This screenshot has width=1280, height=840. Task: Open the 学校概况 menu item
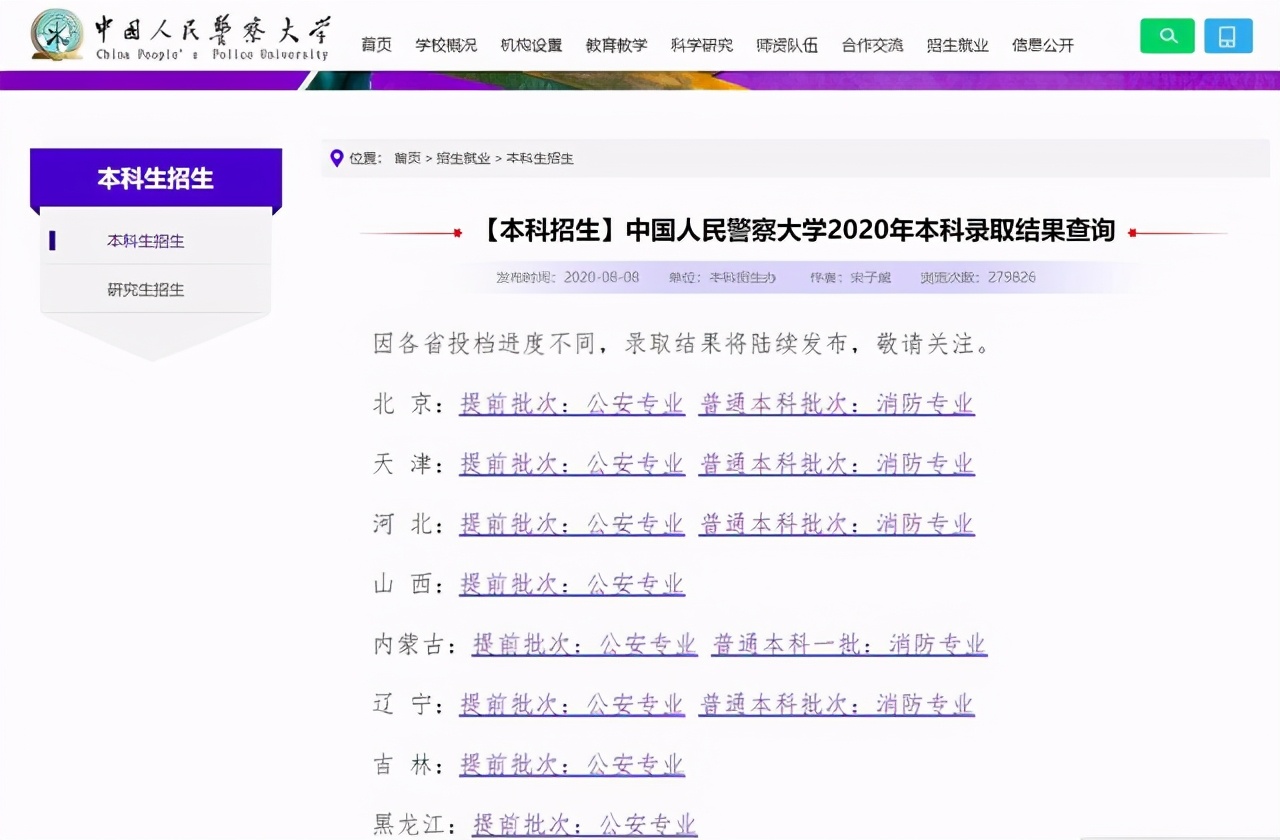point(445,44)
